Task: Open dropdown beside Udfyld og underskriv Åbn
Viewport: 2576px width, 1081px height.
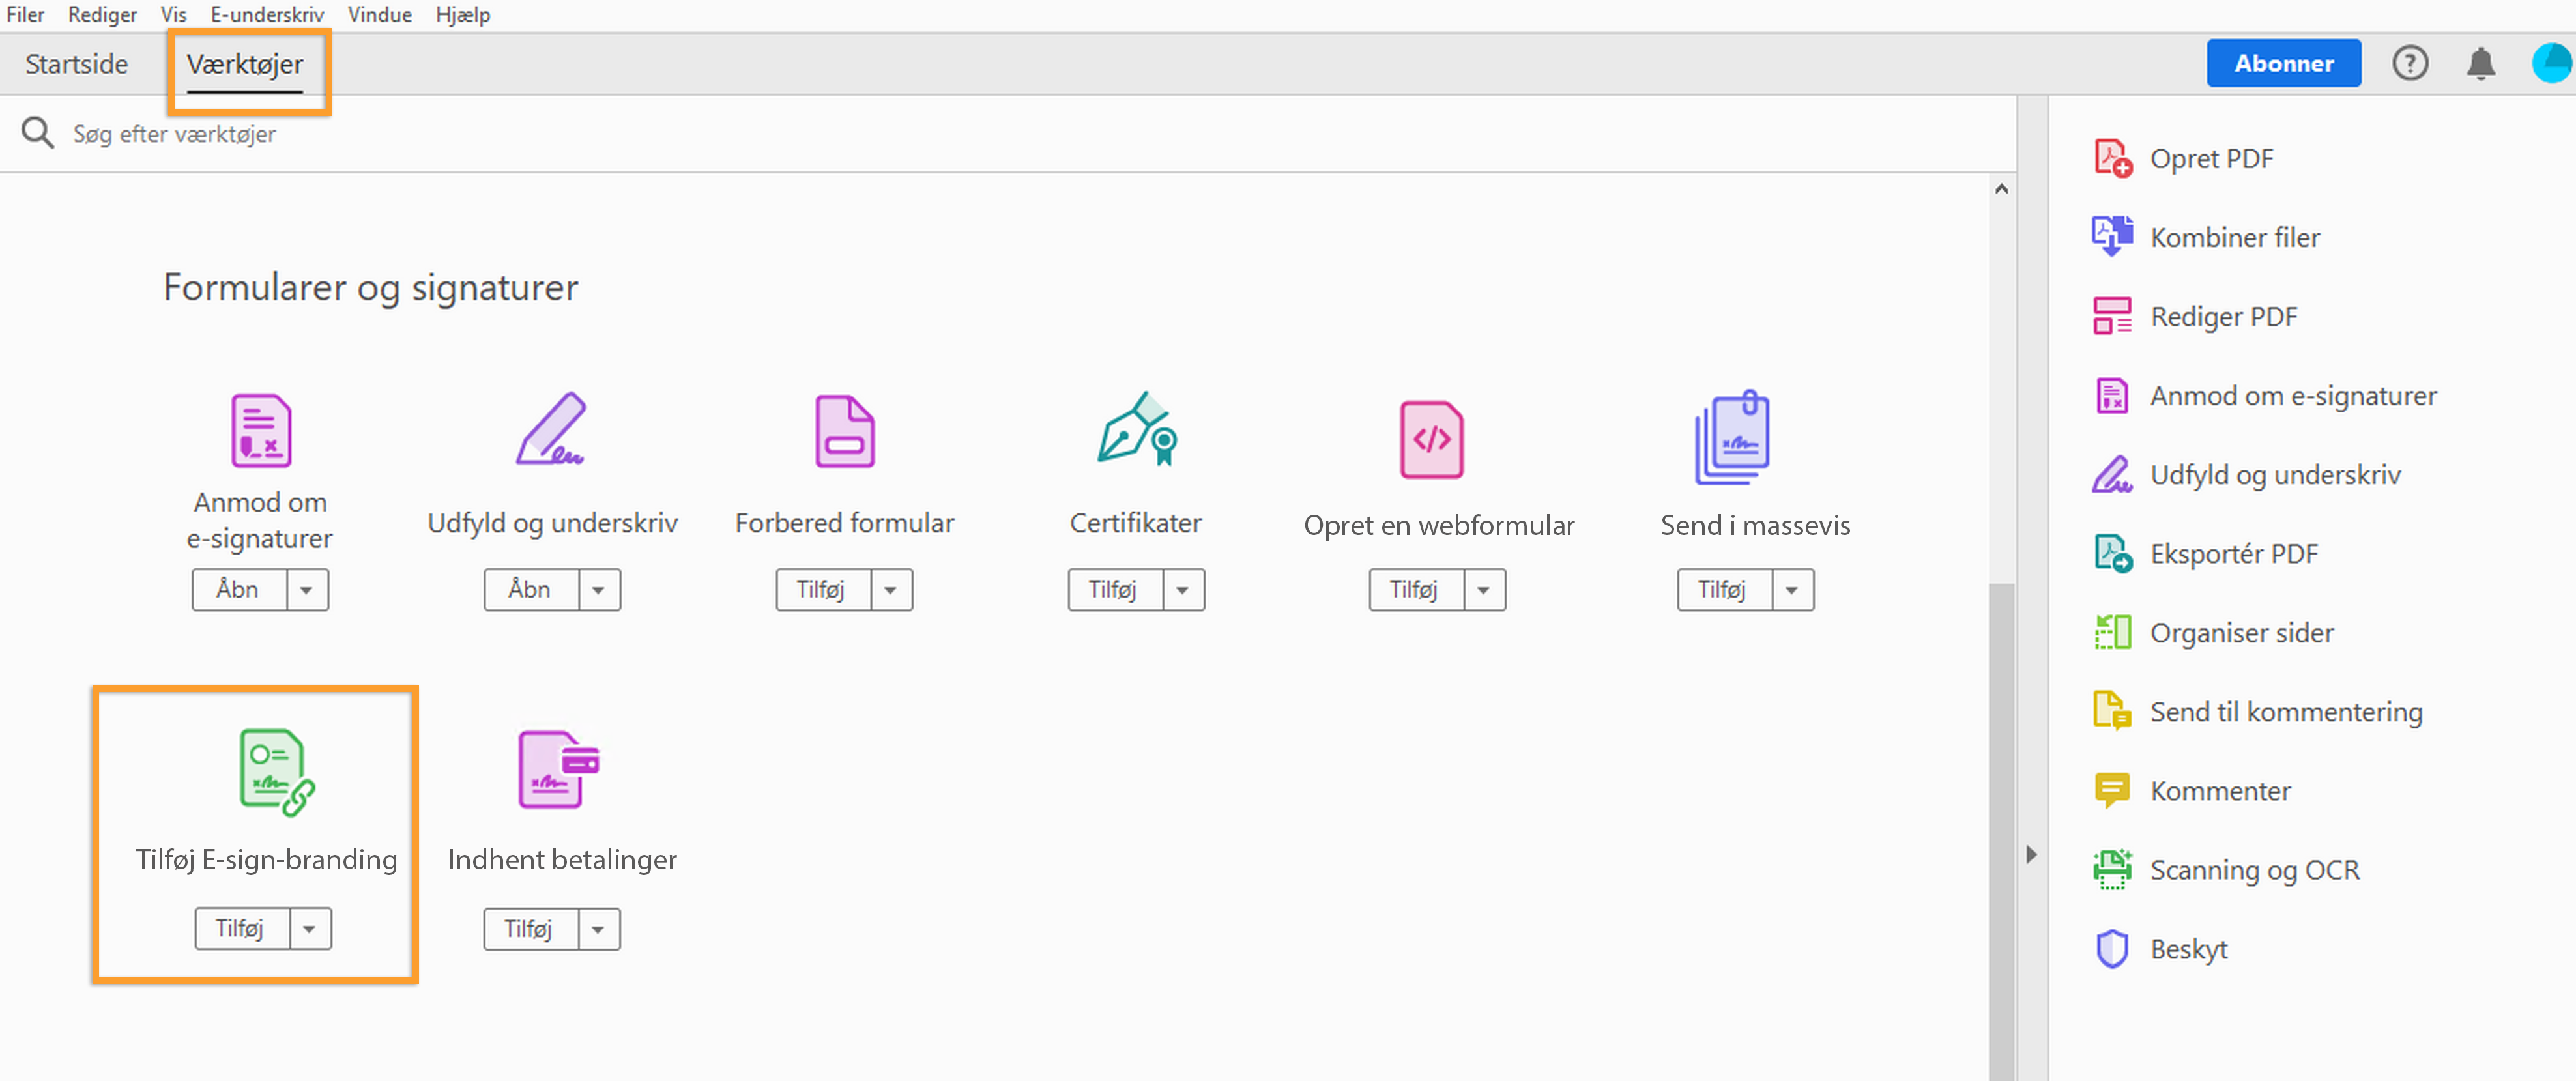Action: 598,590
